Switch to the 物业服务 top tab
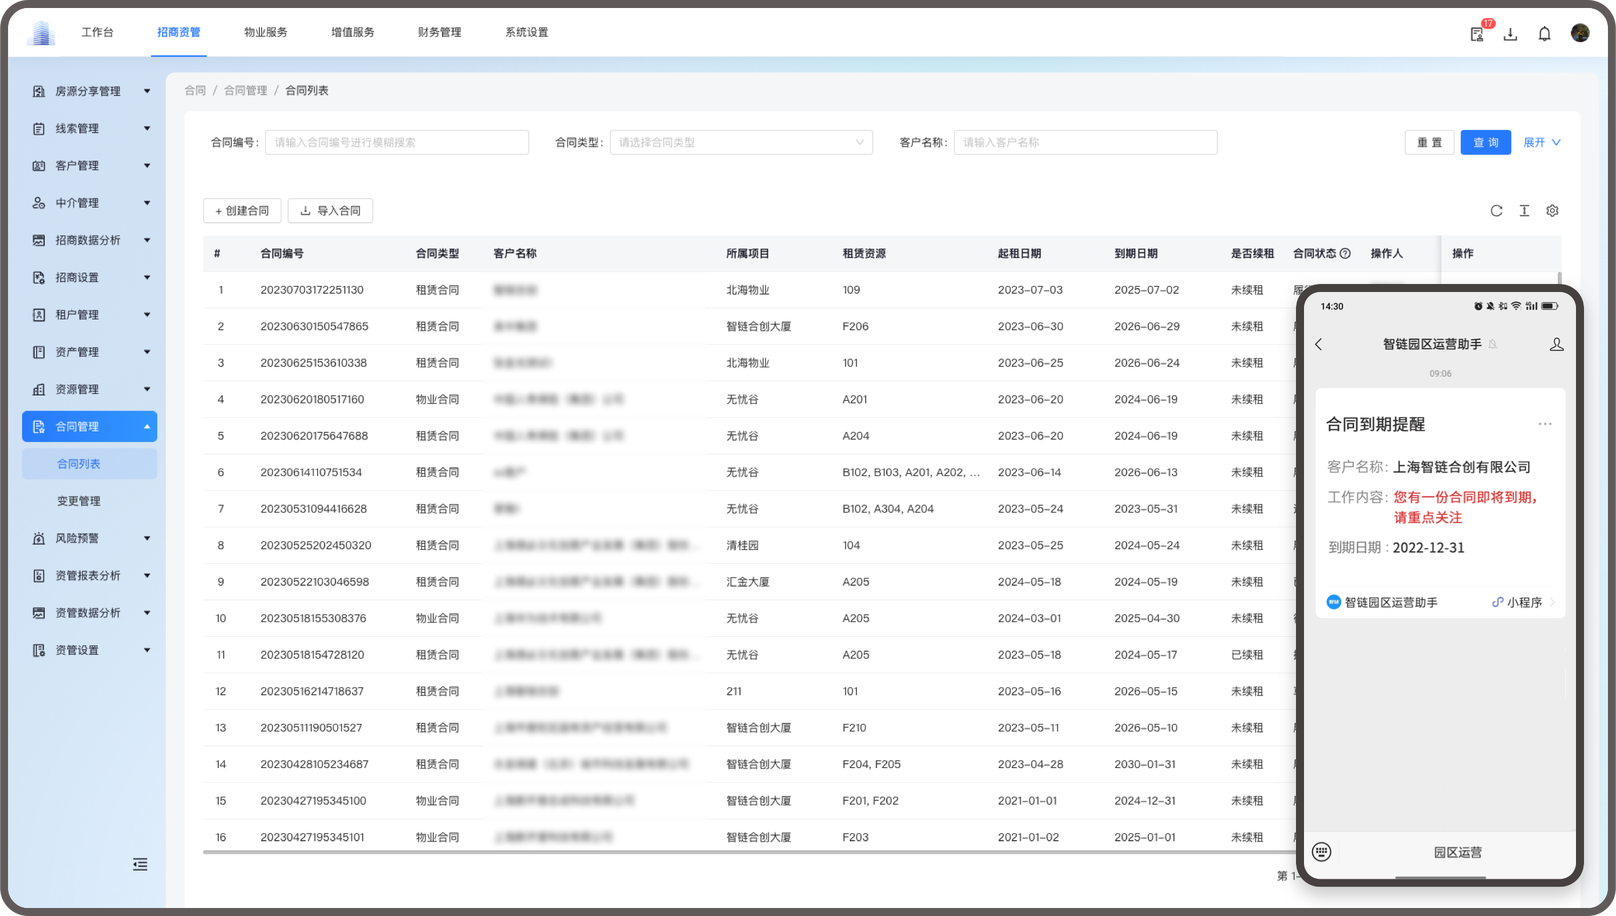Viewport: 1616px width, 916px height. [266, 33]
